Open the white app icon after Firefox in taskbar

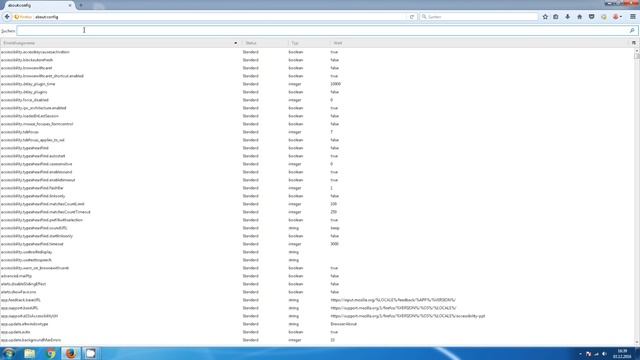91,353
